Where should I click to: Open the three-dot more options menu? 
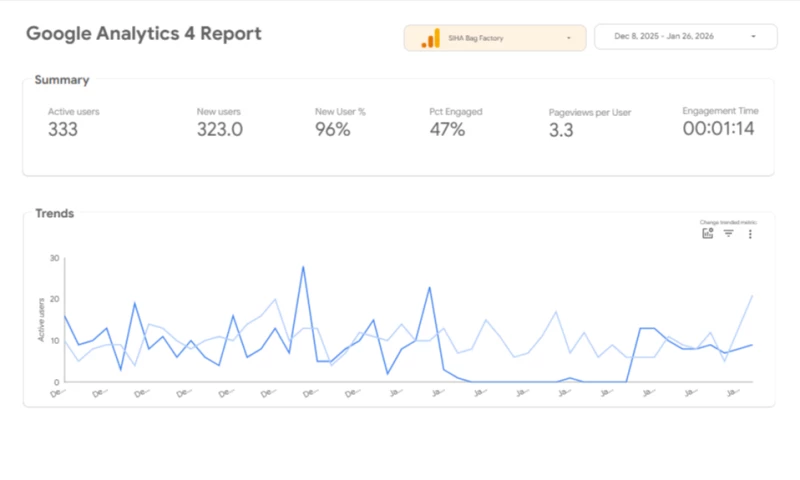[x=750, y=233]
